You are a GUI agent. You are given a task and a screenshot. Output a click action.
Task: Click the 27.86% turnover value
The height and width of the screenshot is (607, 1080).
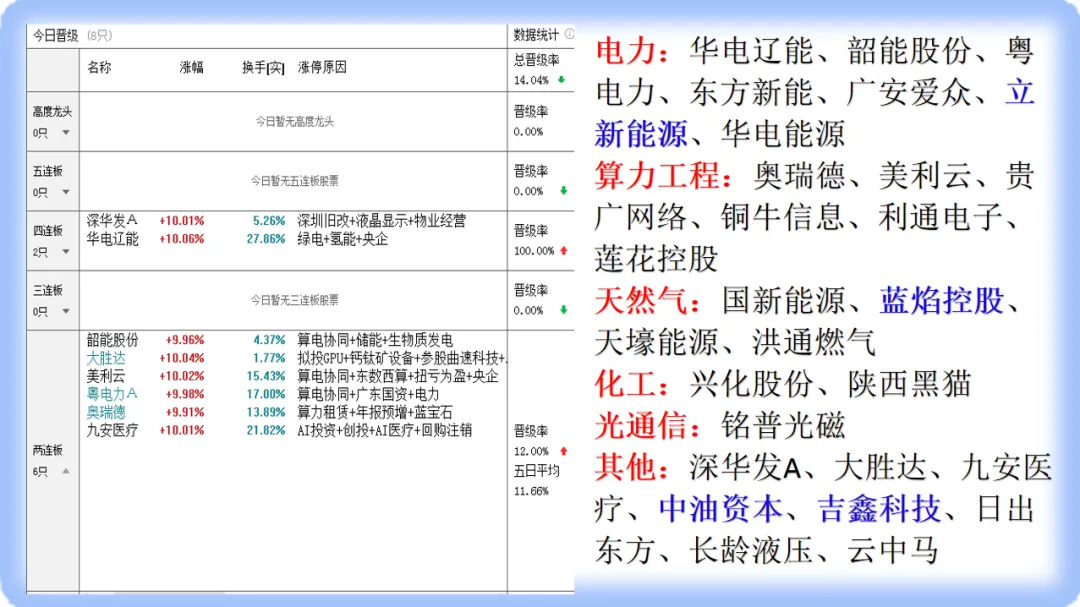[266, 239]
